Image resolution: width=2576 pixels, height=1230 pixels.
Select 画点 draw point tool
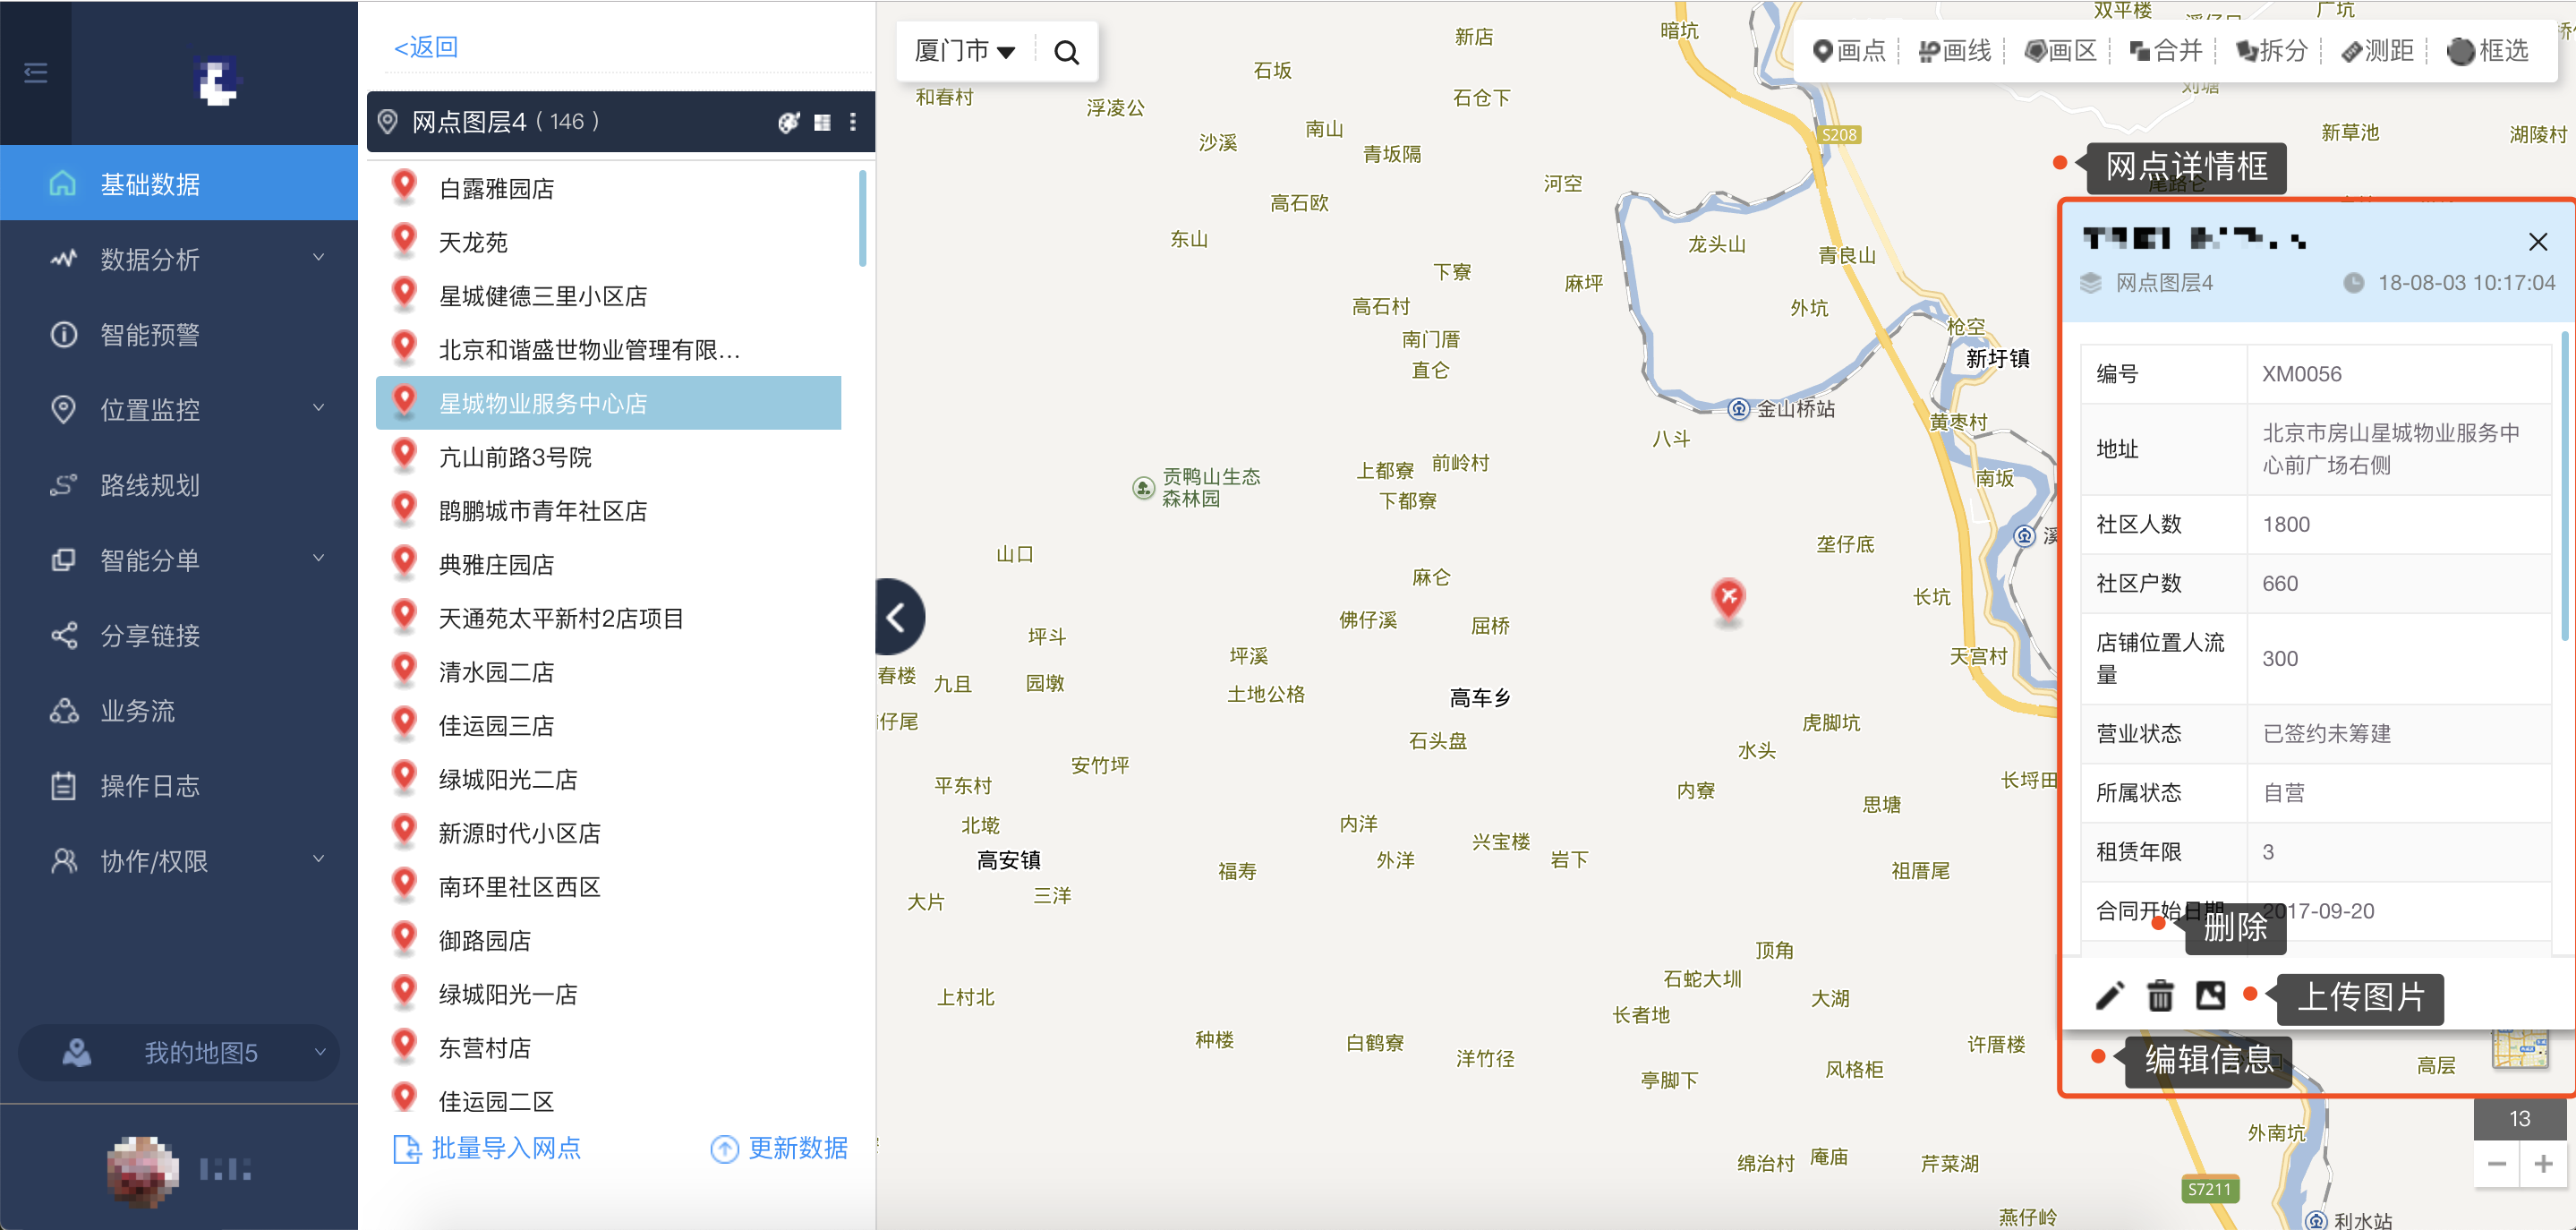pyautogui.click(x=1849, y=51)
